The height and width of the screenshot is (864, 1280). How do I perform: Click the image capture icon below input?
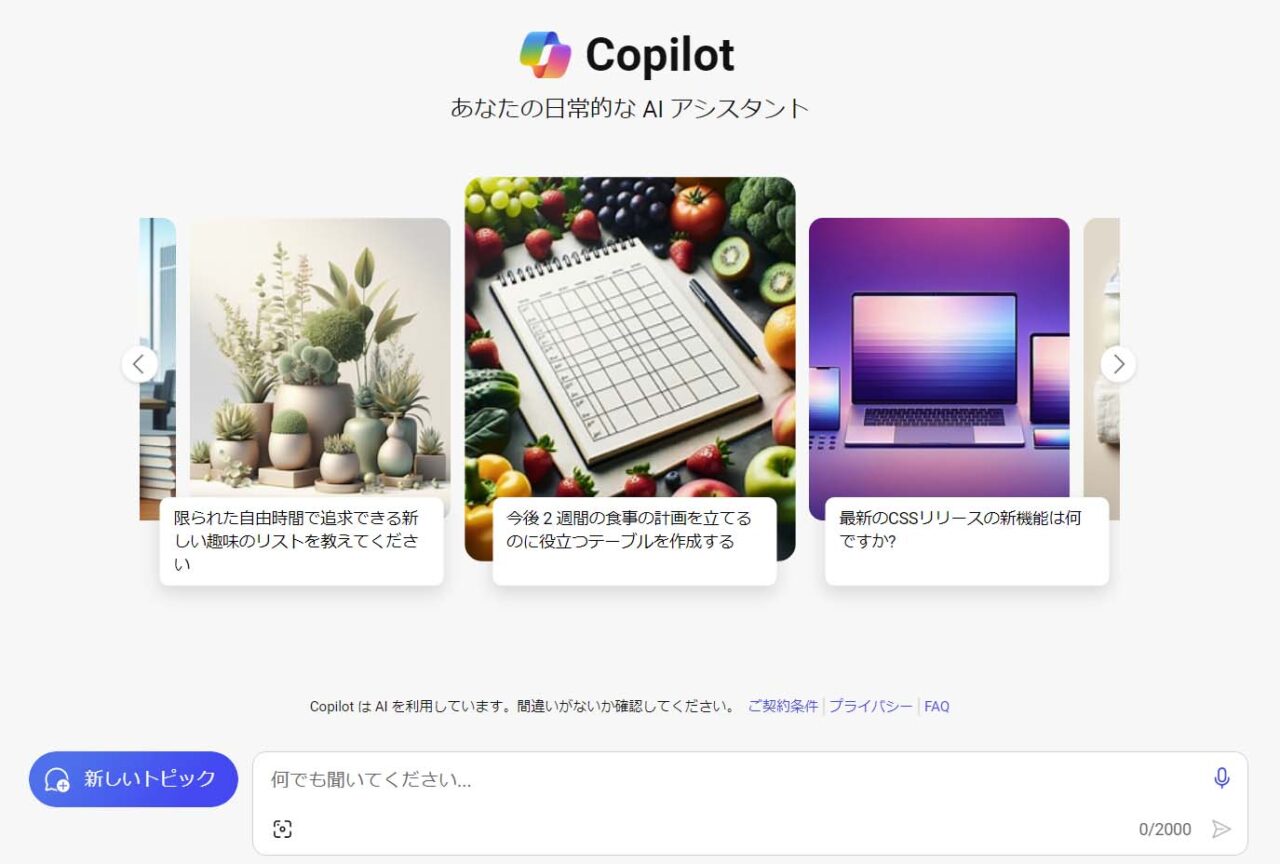pos(282,829)
